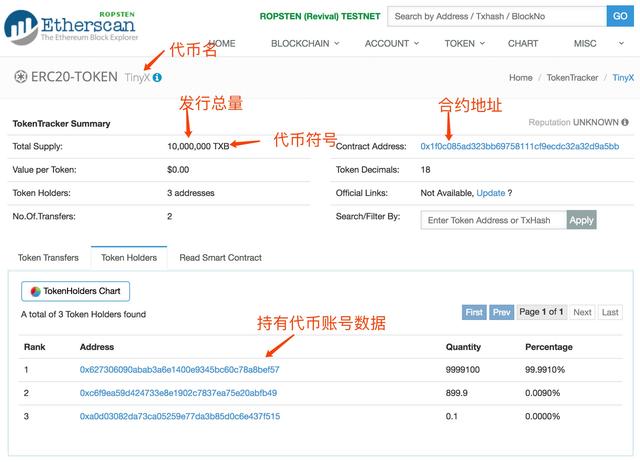The height and width of the screenshot is (462, 640).
Task: Click the Value per Token $0.00
Action: [178, 170]
